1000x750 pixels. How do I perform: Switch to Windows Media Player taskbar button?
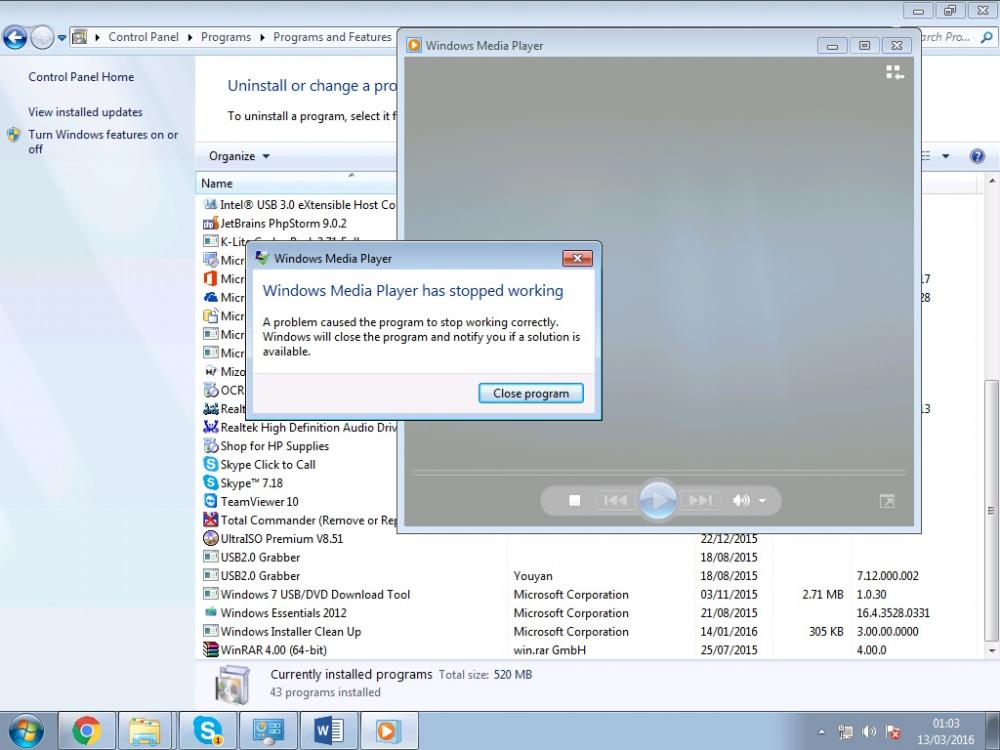click(x=388, y=731)
